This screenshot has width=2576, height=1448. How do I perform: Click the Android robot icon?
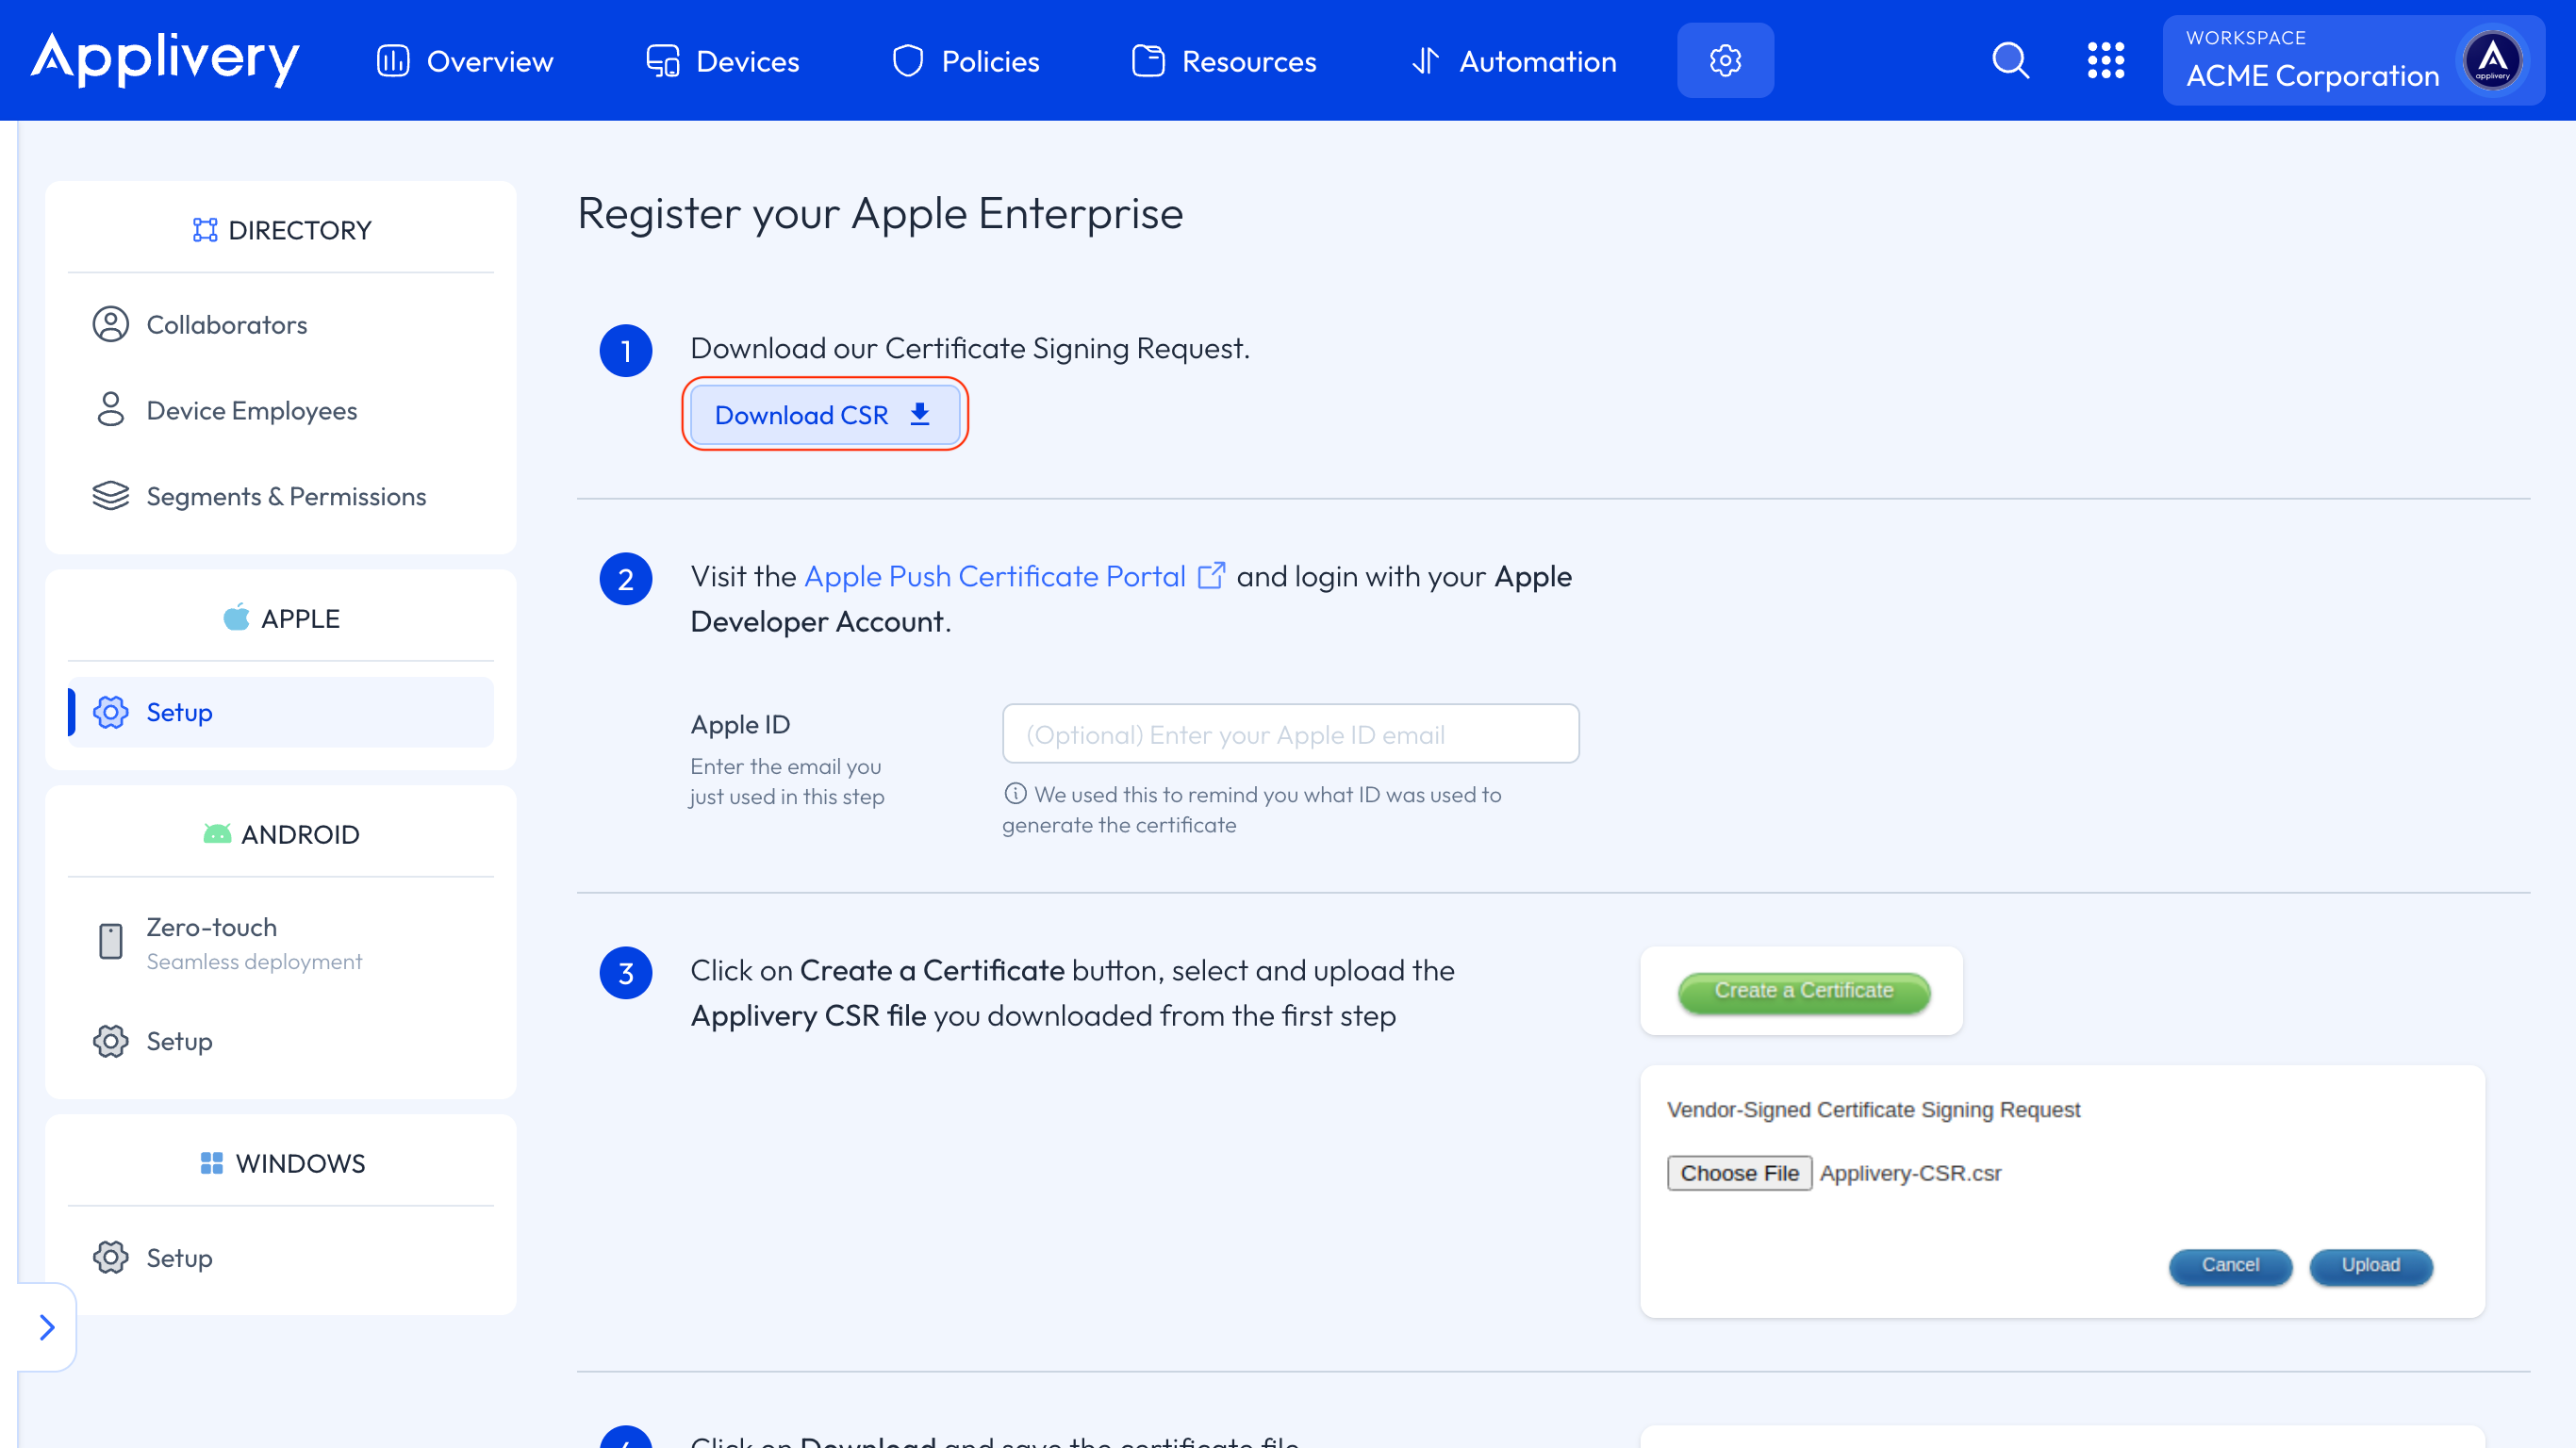click(x=219, y=833)
